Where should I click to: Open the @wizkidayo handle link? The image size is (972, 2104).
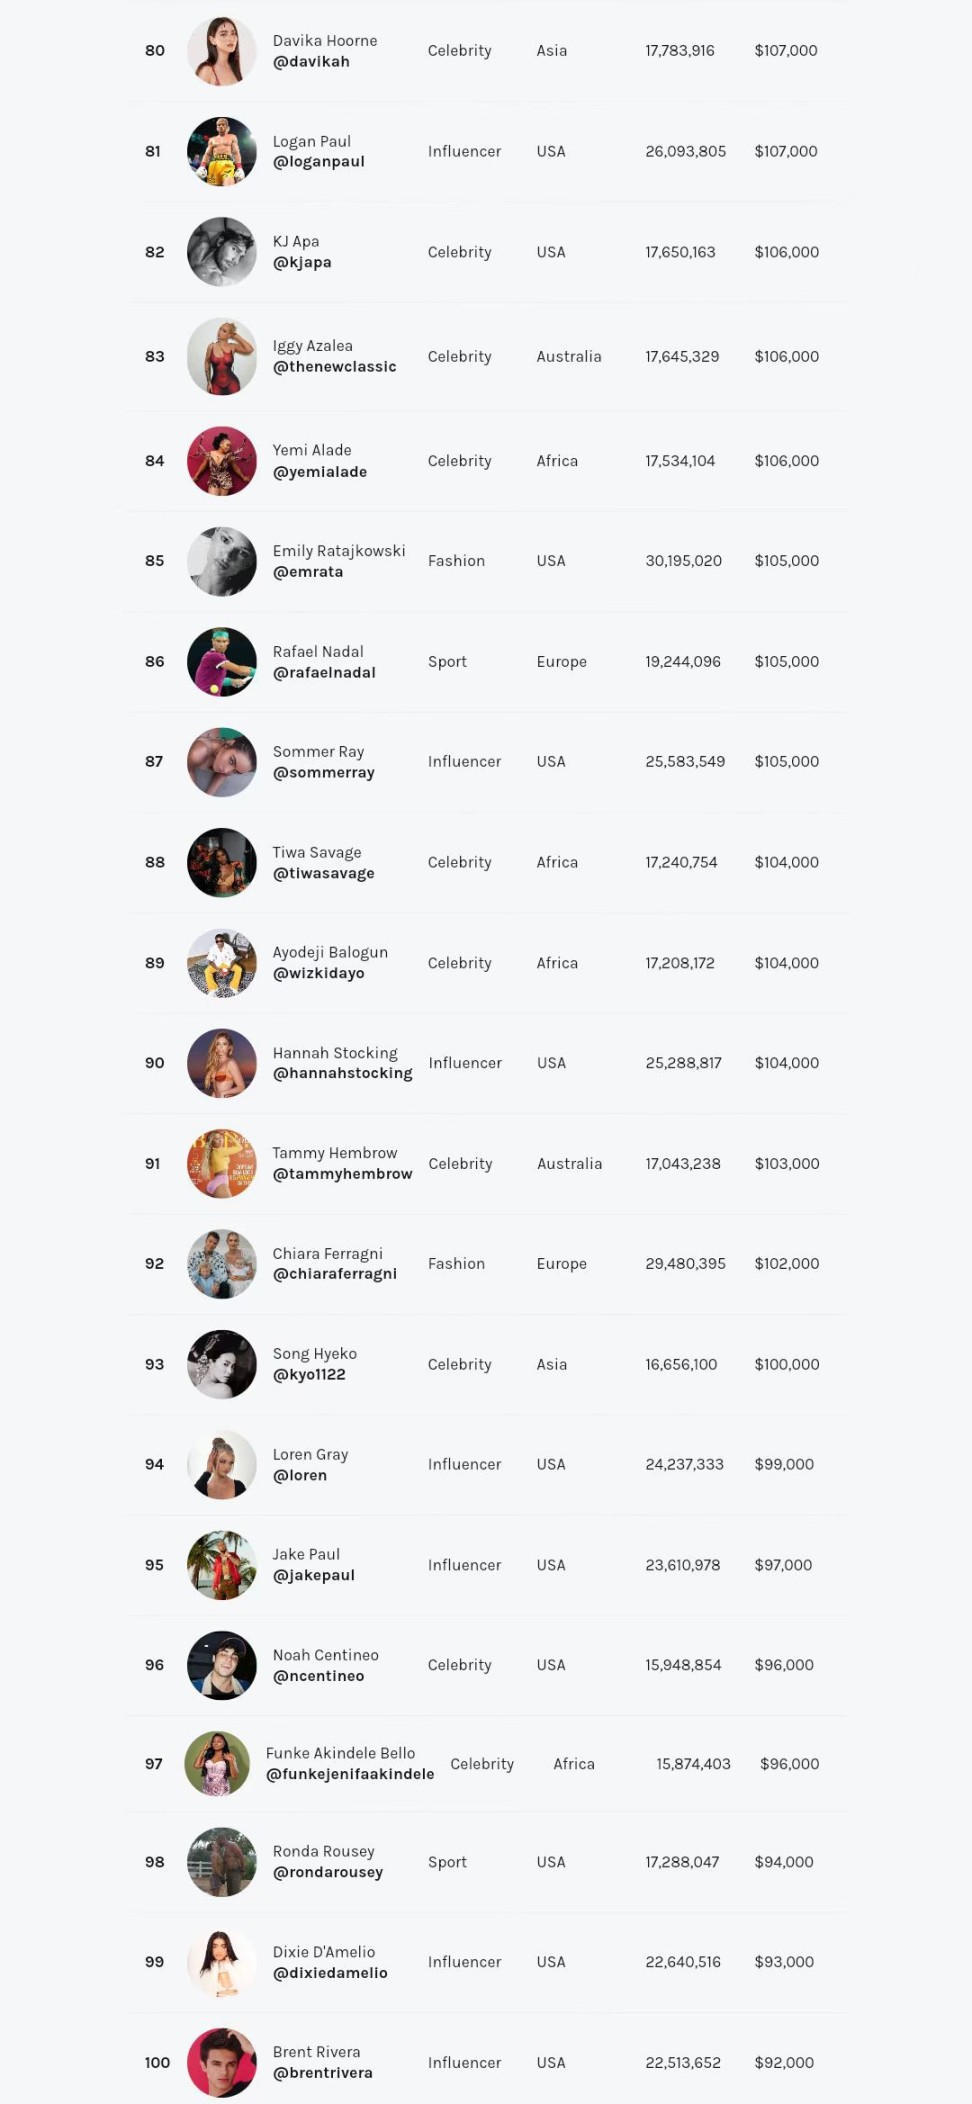tap(318, 973)
